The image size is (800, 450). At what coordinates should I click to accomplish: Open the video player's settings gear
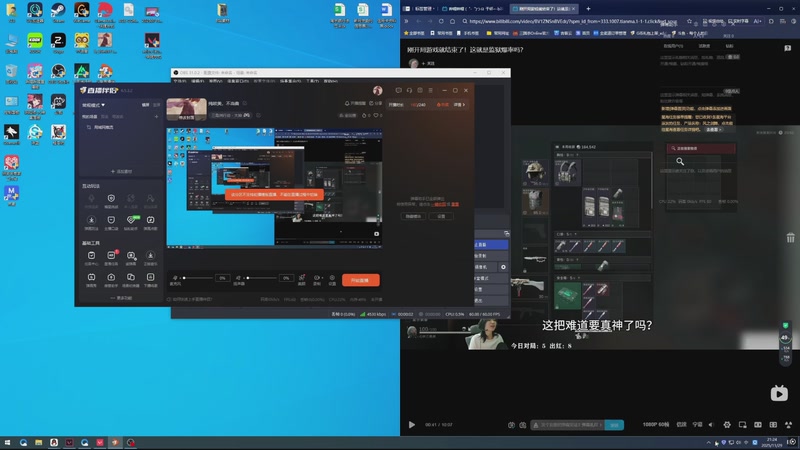(x=727, y=424)
